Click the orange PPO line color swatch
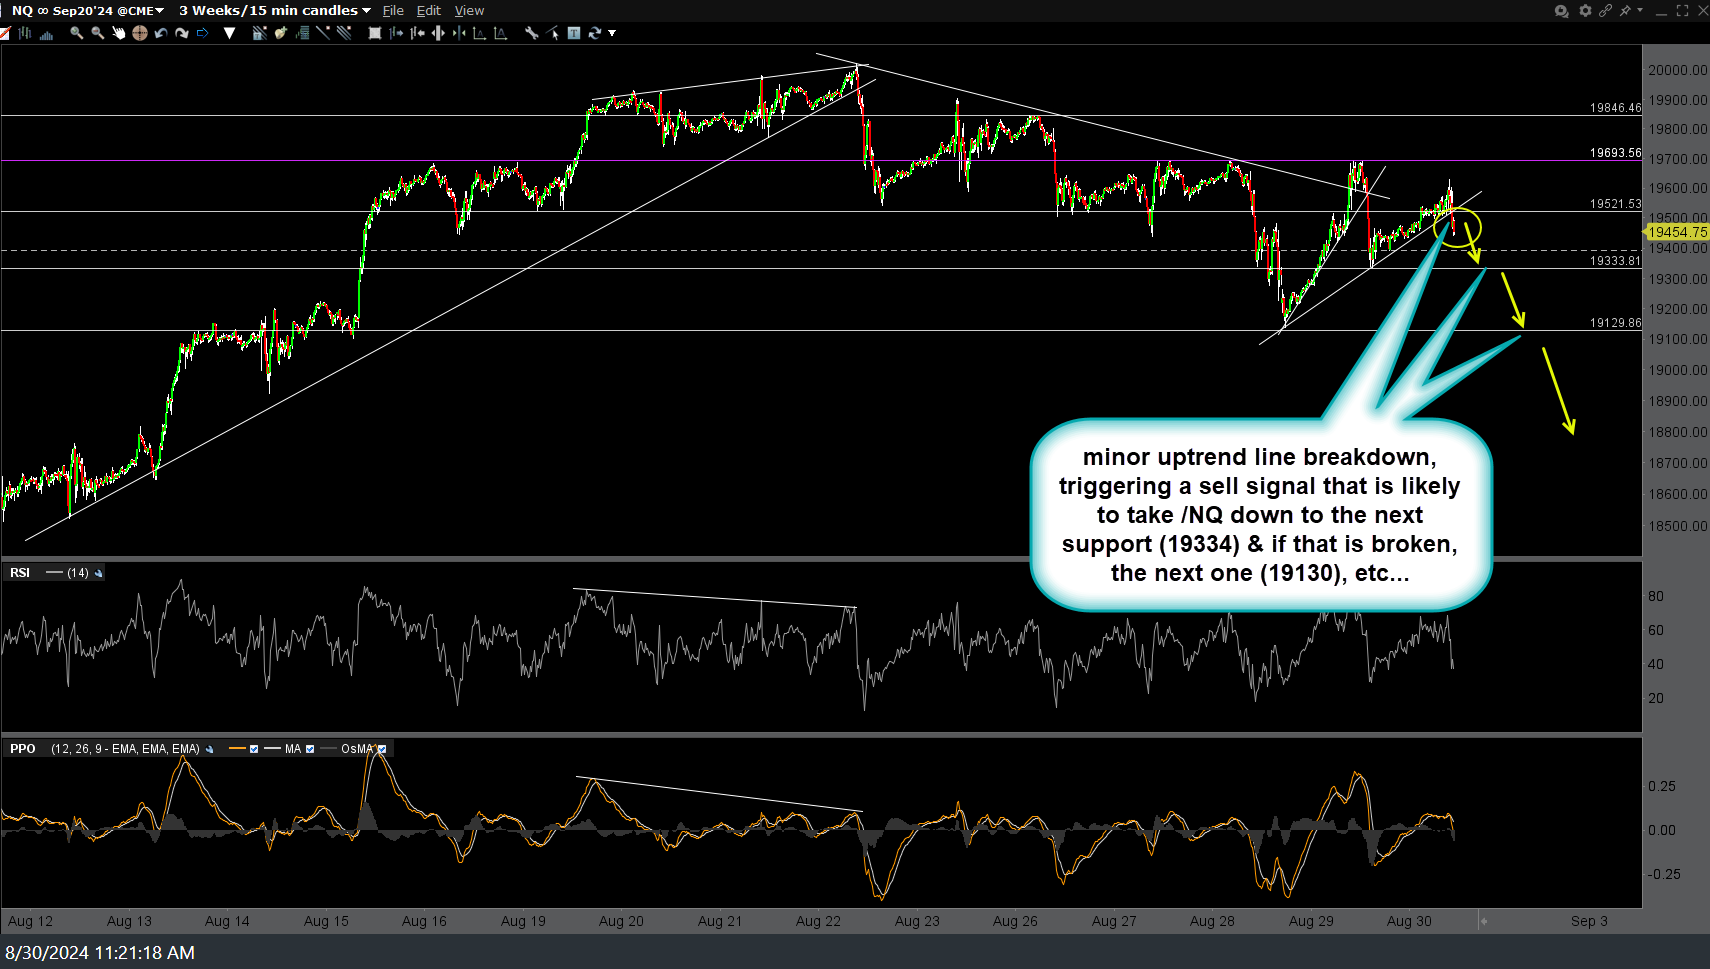This screenshot has height=969, width=1710. tap(237, 748)
